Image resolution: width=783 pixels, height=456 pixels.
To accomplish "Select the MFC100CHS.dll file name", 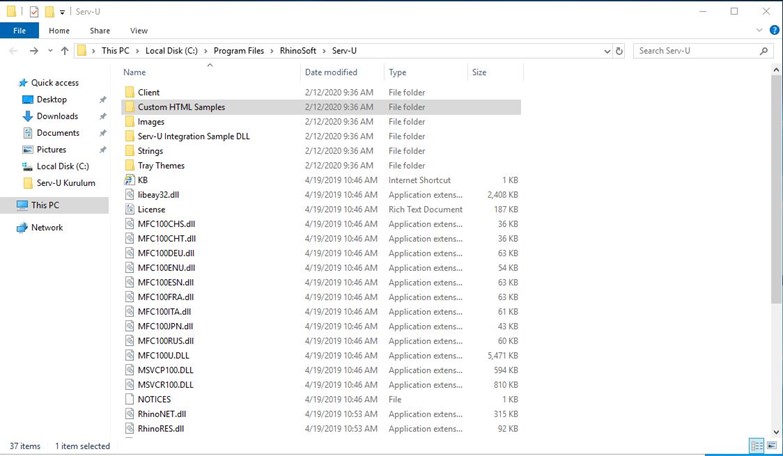I will (166, 224).
